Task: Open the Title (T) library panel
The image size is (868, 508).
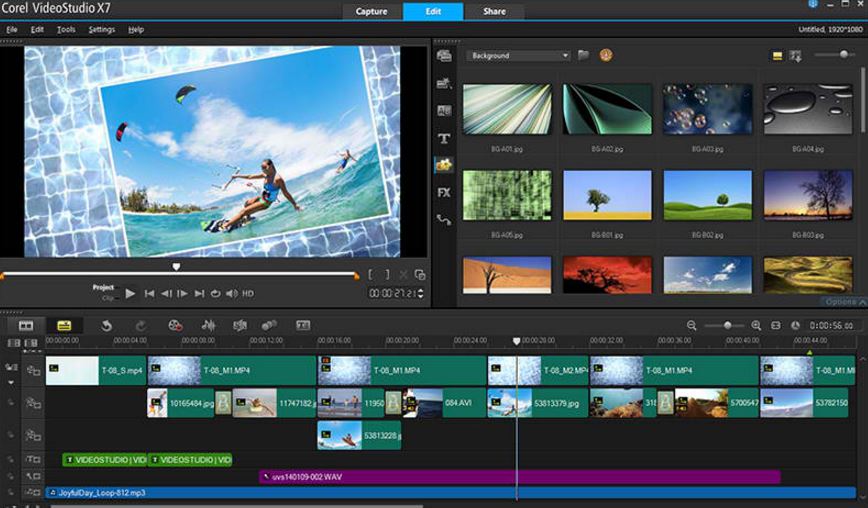Action: (x=444, y=138)
